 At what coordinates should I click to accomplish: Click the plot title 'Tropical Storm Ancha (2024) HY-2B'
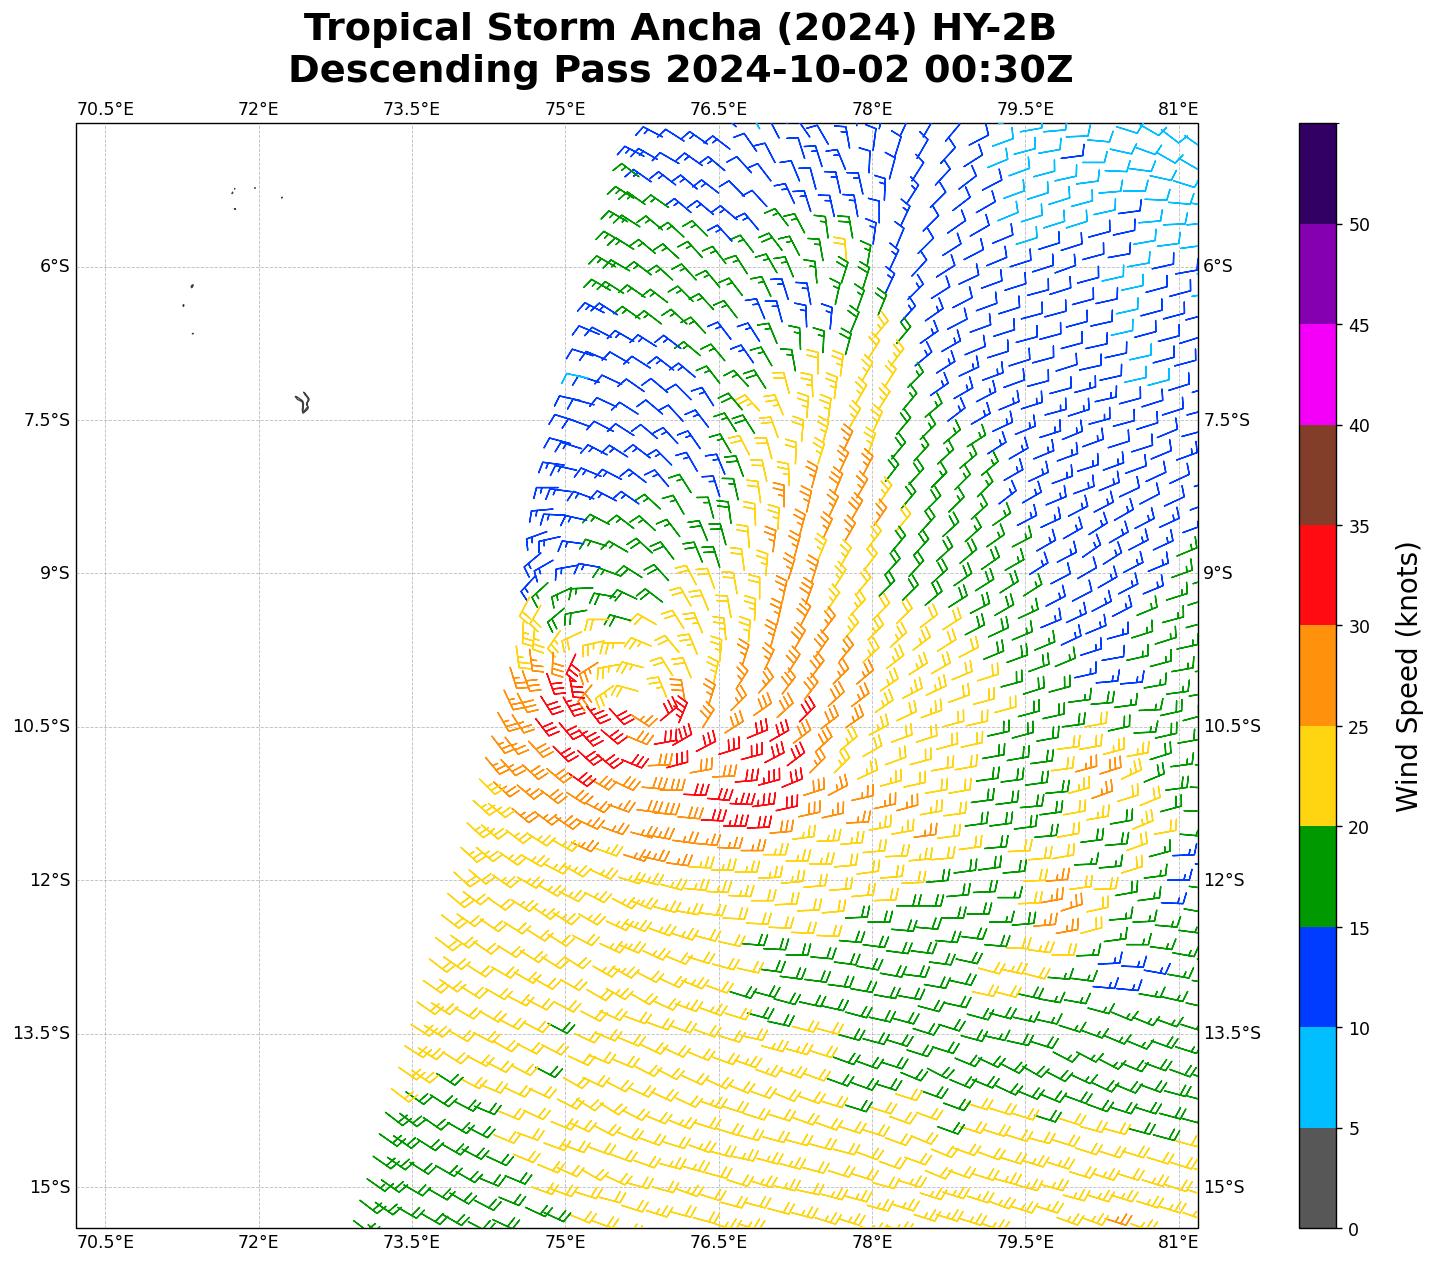[680, 28]
